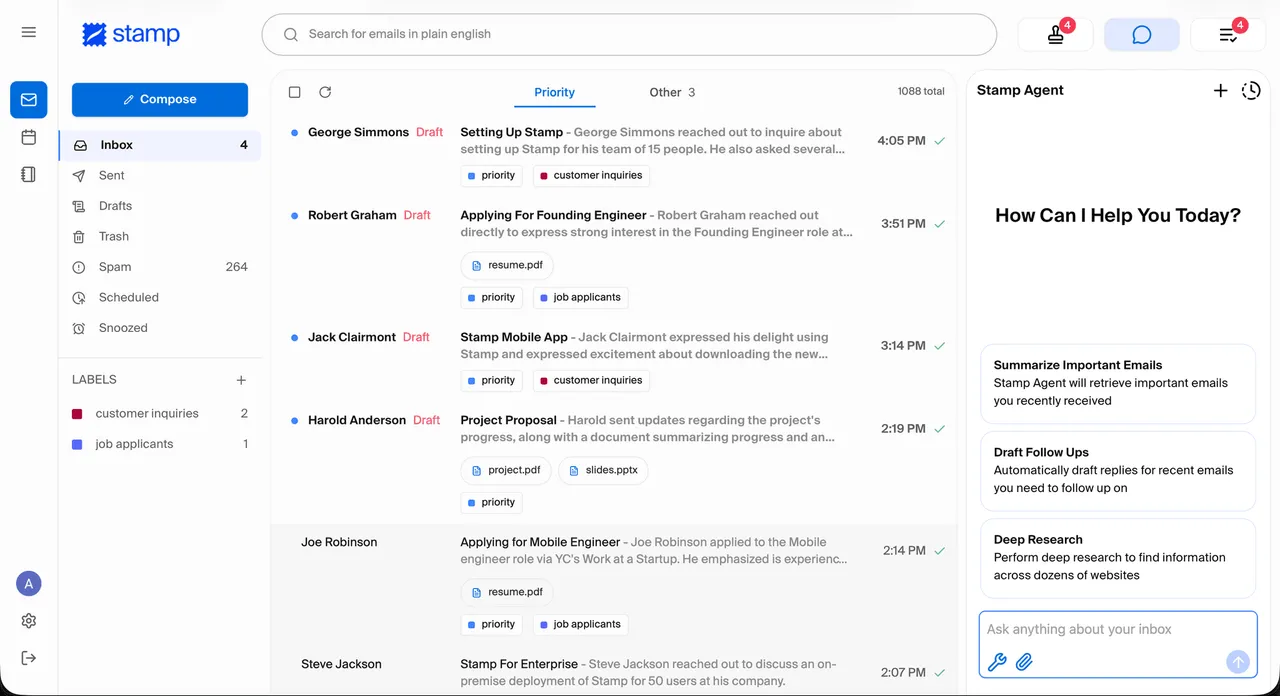Select job applicants label in sidebar
The height and width of the screenshot is (696, 1280).
point(160,444)
